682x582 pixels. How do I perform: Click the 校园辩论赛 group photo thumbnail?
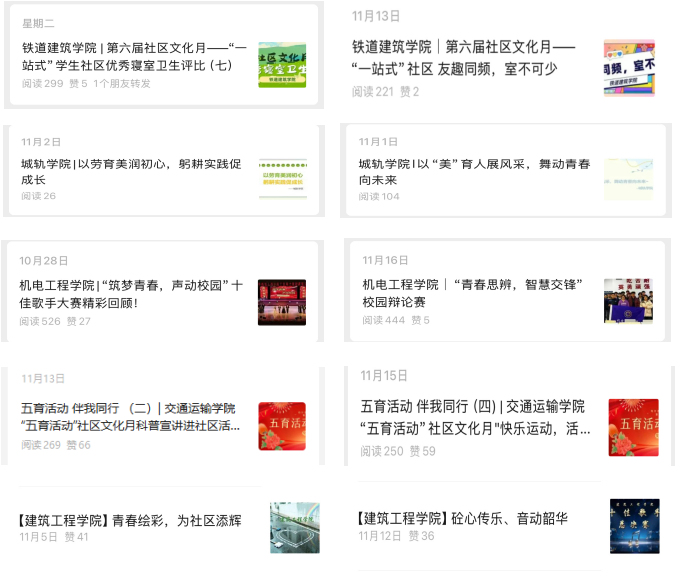tap(628, 301)
